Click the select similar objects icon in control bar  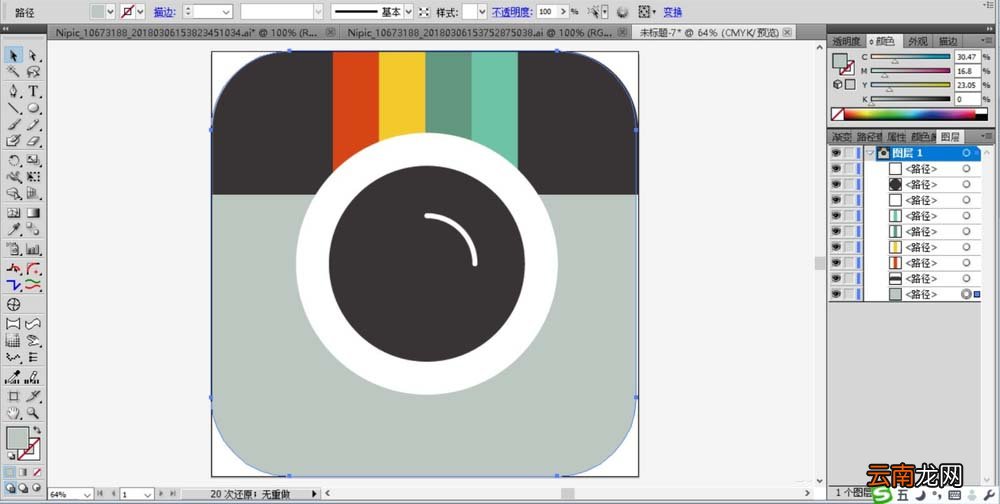click(596, 12)
